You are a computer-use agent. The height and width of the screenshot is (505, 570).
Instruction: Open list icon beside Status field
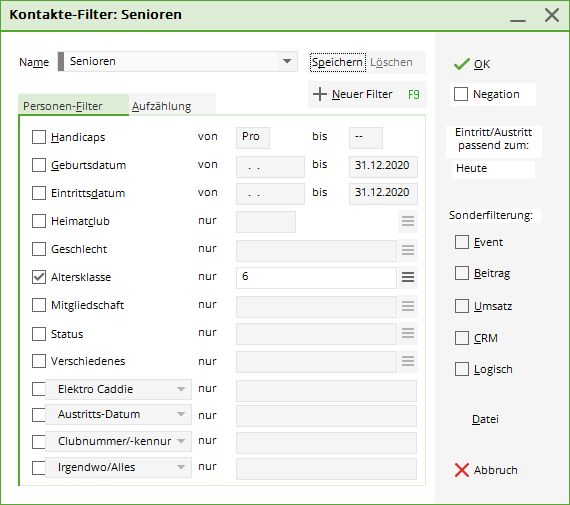tap(408, 333)
